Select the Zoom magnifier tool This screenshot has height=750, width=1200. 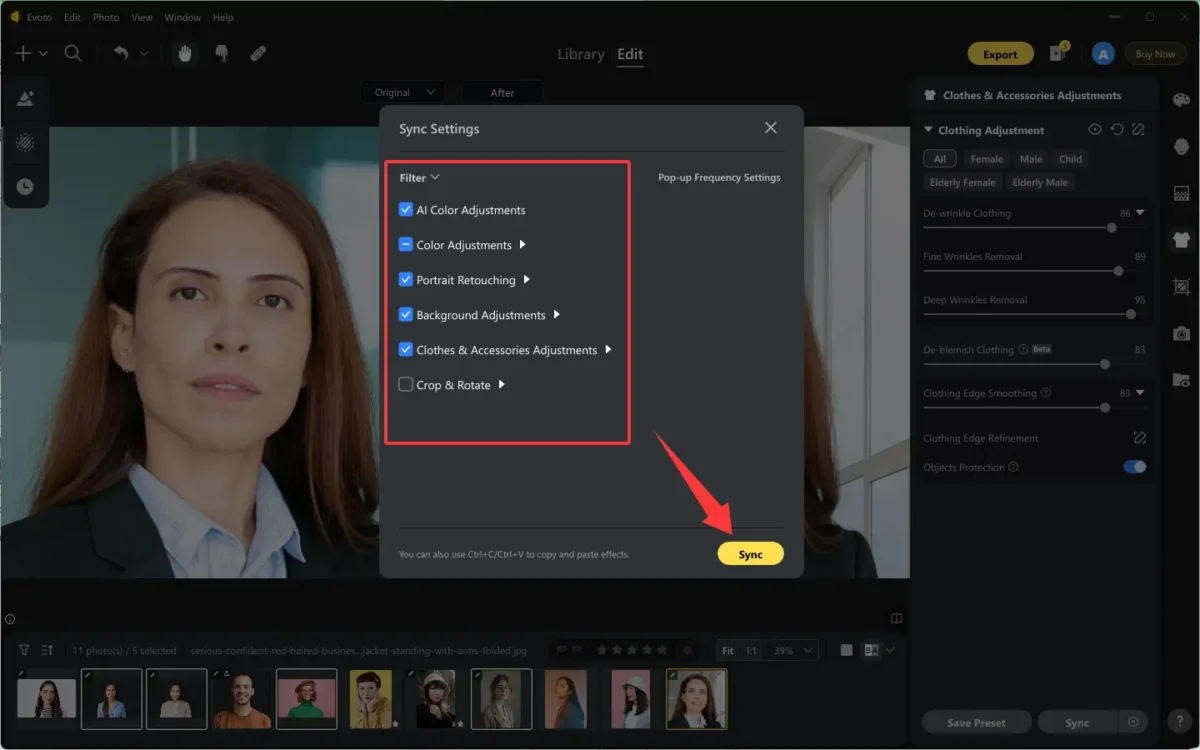[73, 53]
